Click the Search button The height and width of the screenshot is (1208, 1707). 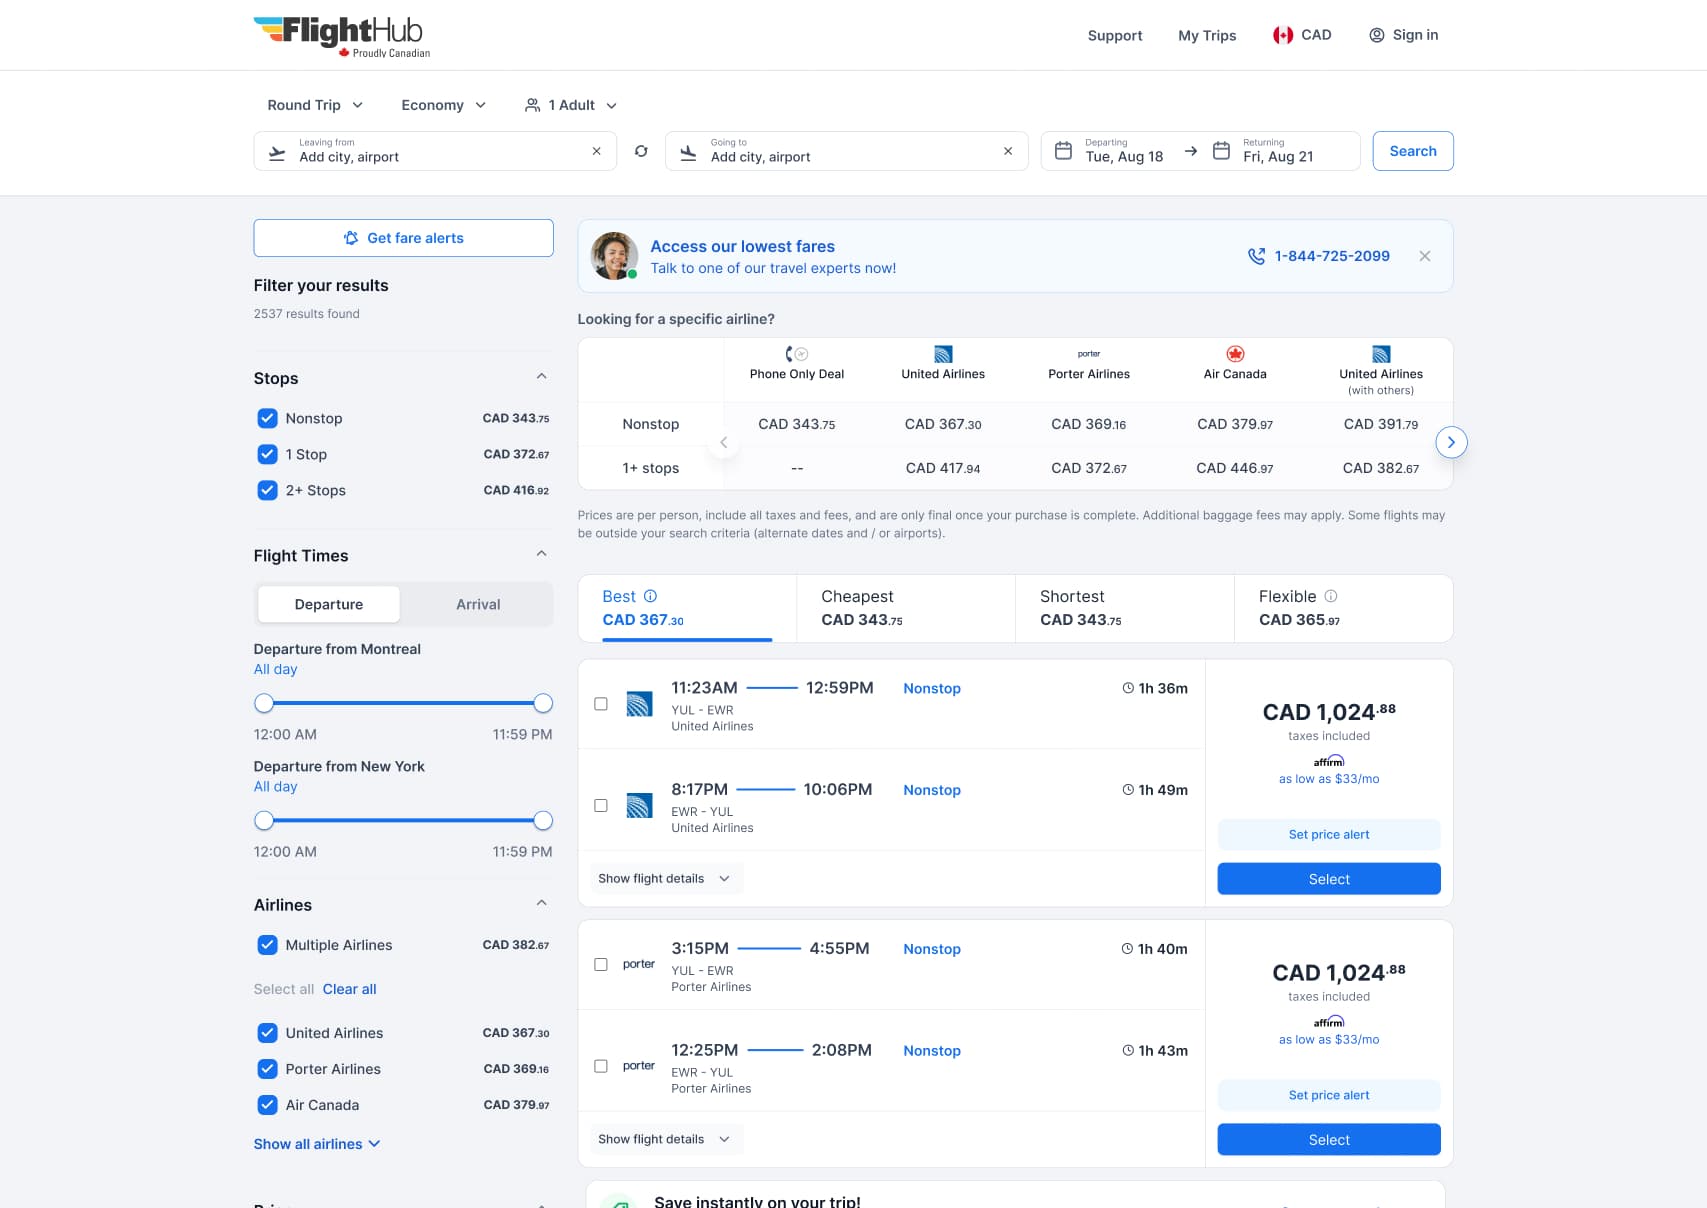(x=1413, y=151)
